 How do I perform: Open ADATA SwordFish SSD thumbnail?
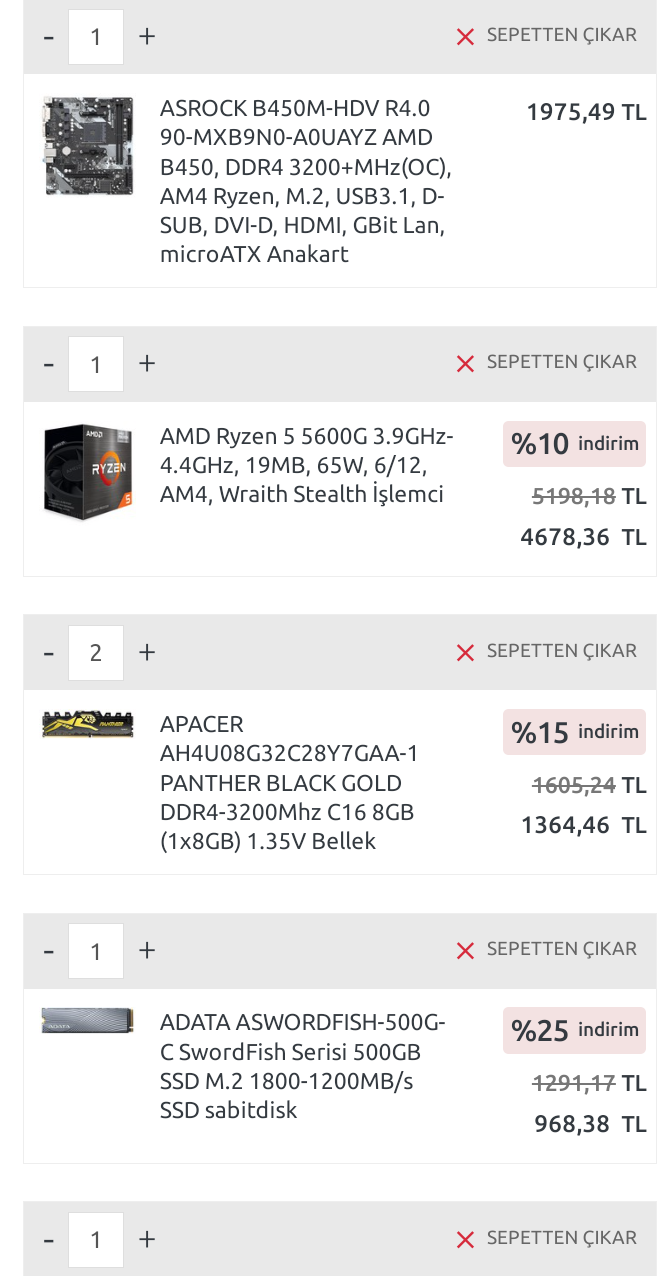[x=88, y=1021]
